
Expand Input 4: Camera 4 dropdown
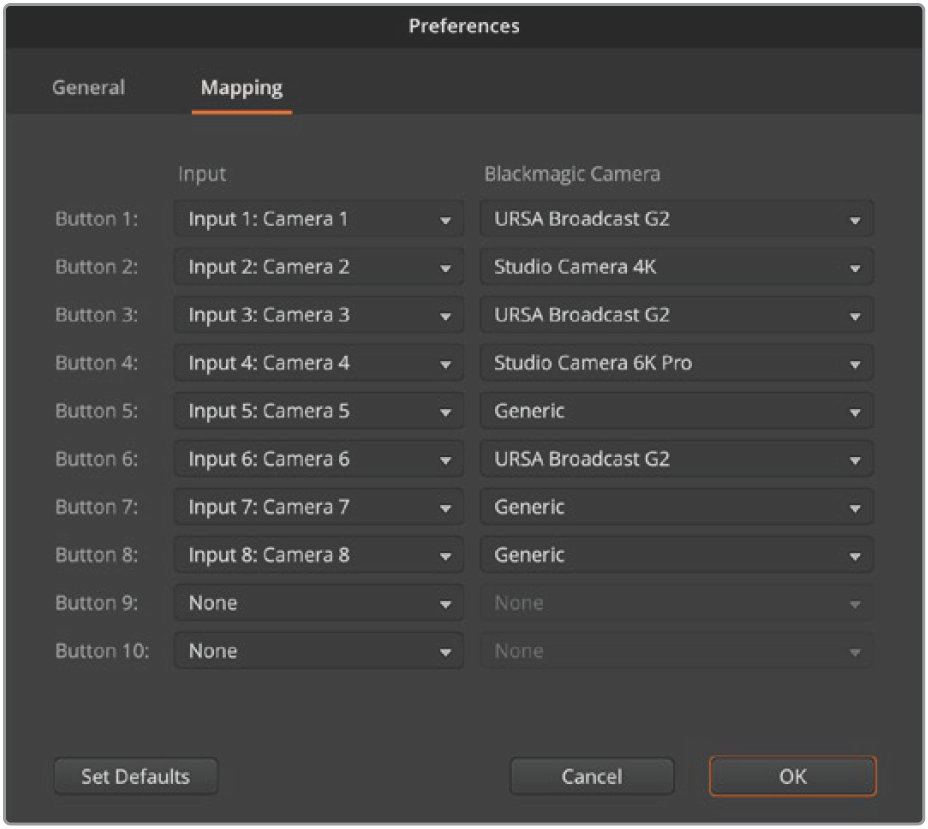319,363
